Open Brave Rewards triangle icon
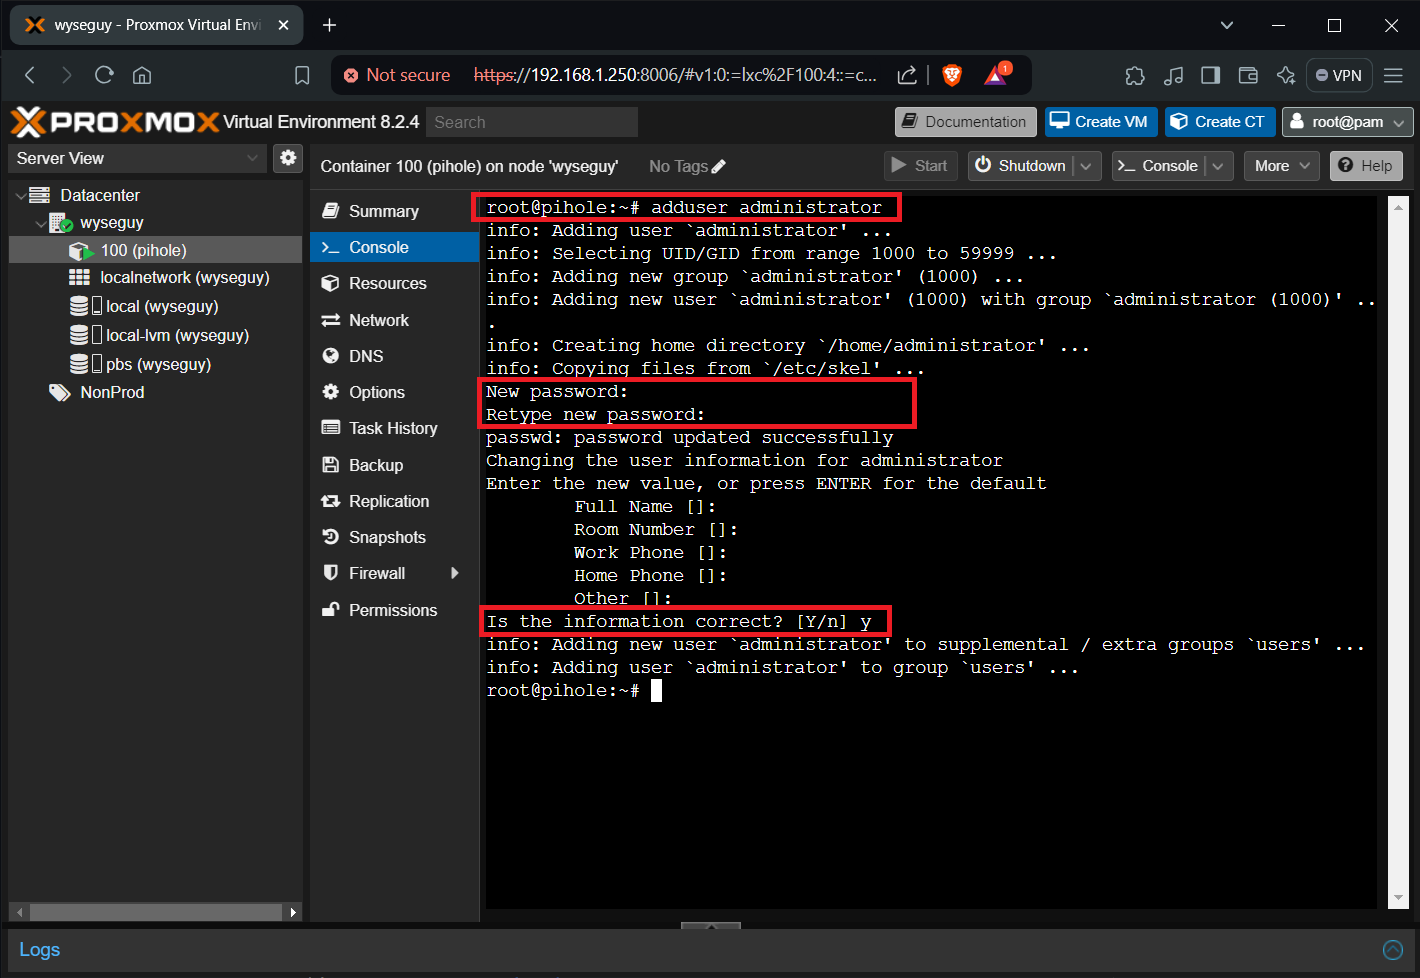The height and width of the screenshot is (978, 1420). [997, 74]
